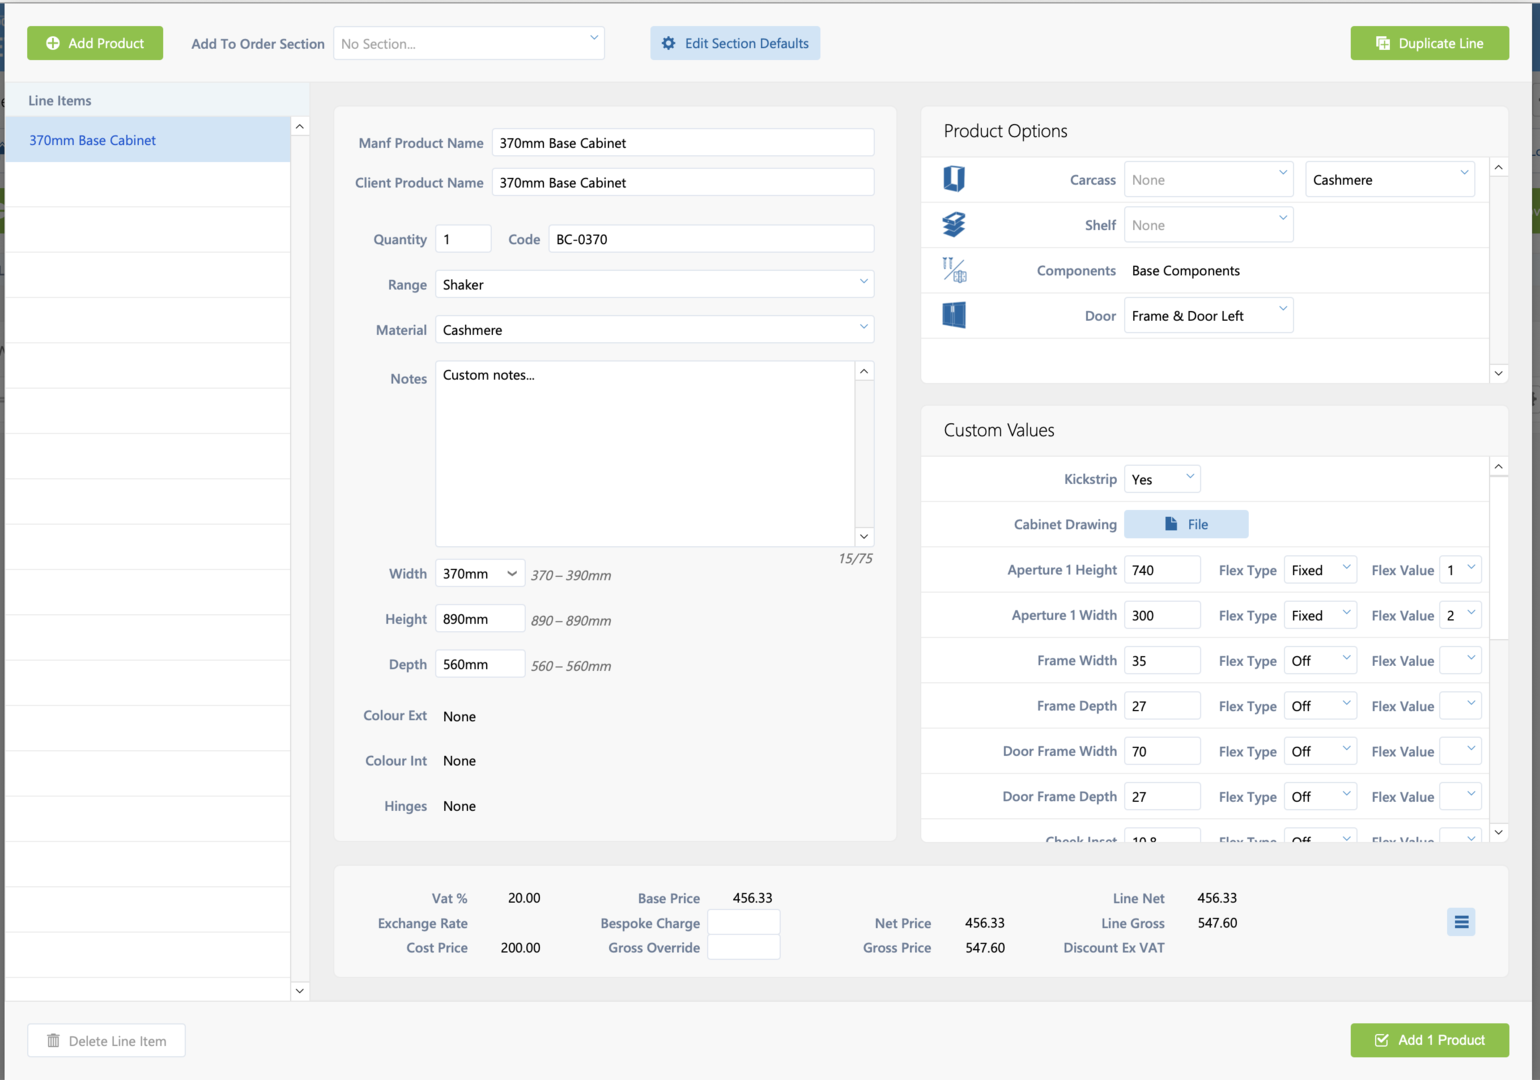Screen dimensions: 1540x1080
Task: Open Aperture 1 Height Flex Value dropdown
Action: click(1460, 570)
